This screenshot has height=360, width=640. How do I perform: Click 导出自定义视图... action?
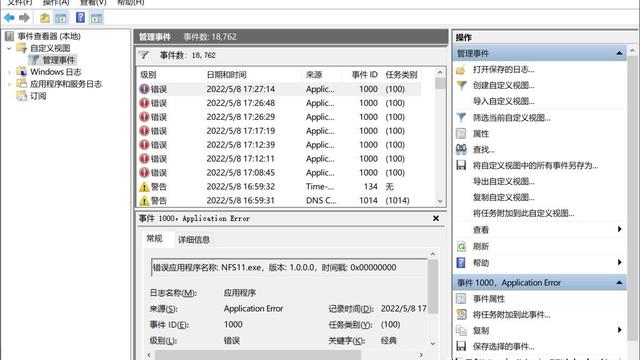pos(503,181)
